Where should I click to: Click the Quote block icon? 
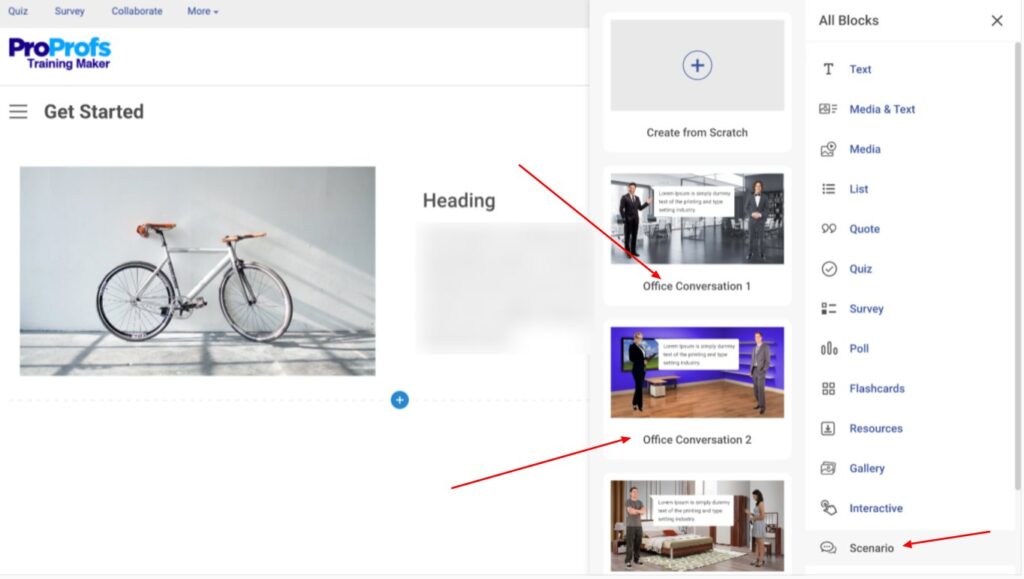click(828, 228)
